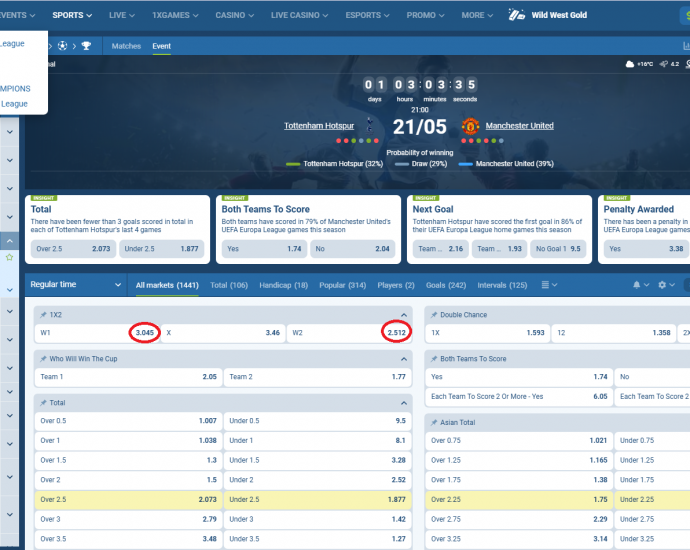This screenshot has width=690, height=550.
Task: Select Over 0.5 at 1.007
Action: [128, 421]
